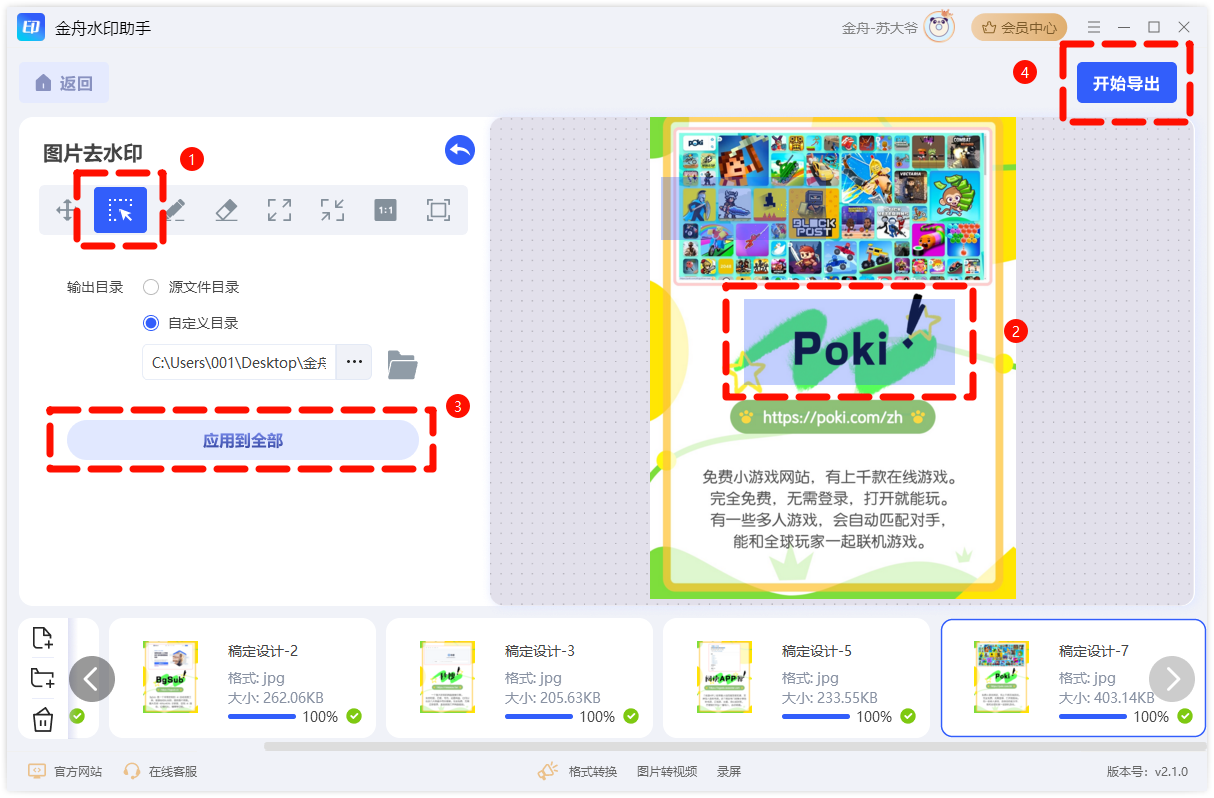Open the 在线客服 support link

(x=160, y=771)
